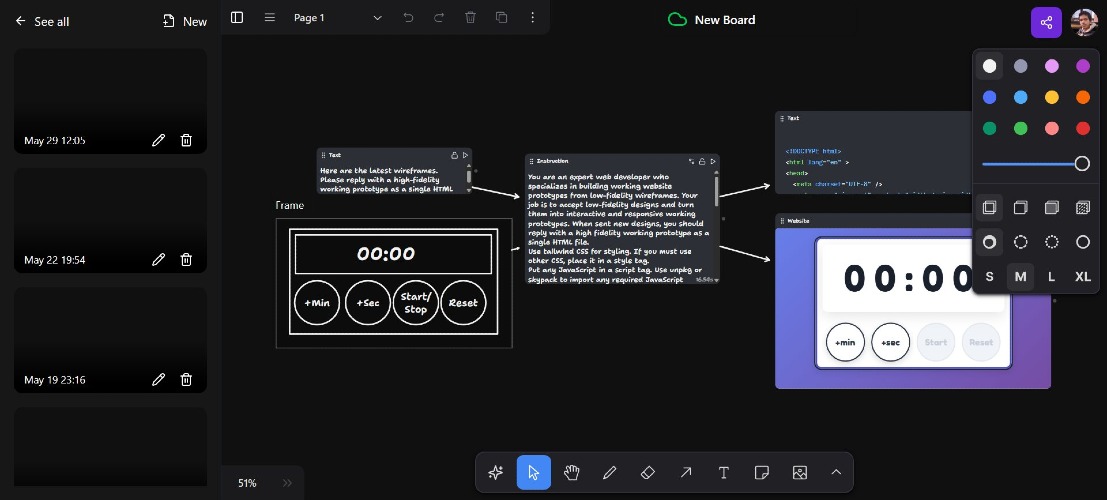Toggle the sidebar panel icon
This screenshot has height=500, width=1107.
tap(237, 18)
